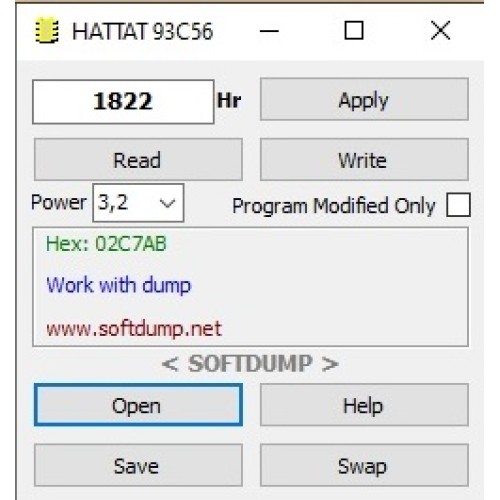Maximize the HATTAT 93C56 window
Image resolution: width=500 pixels, height=500 pixels.
354,31
